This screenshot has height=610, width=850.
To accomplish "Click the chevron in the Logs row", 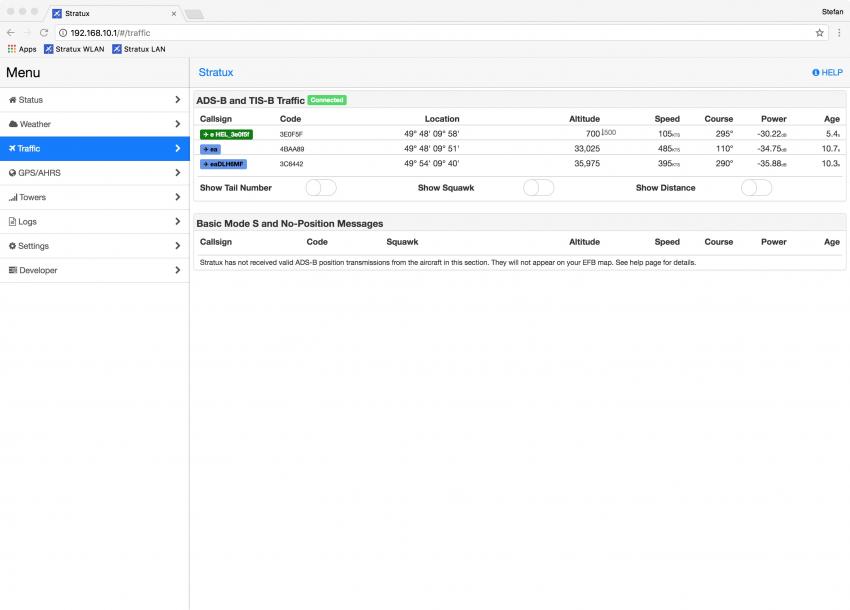I will click(x=178, y=221).
